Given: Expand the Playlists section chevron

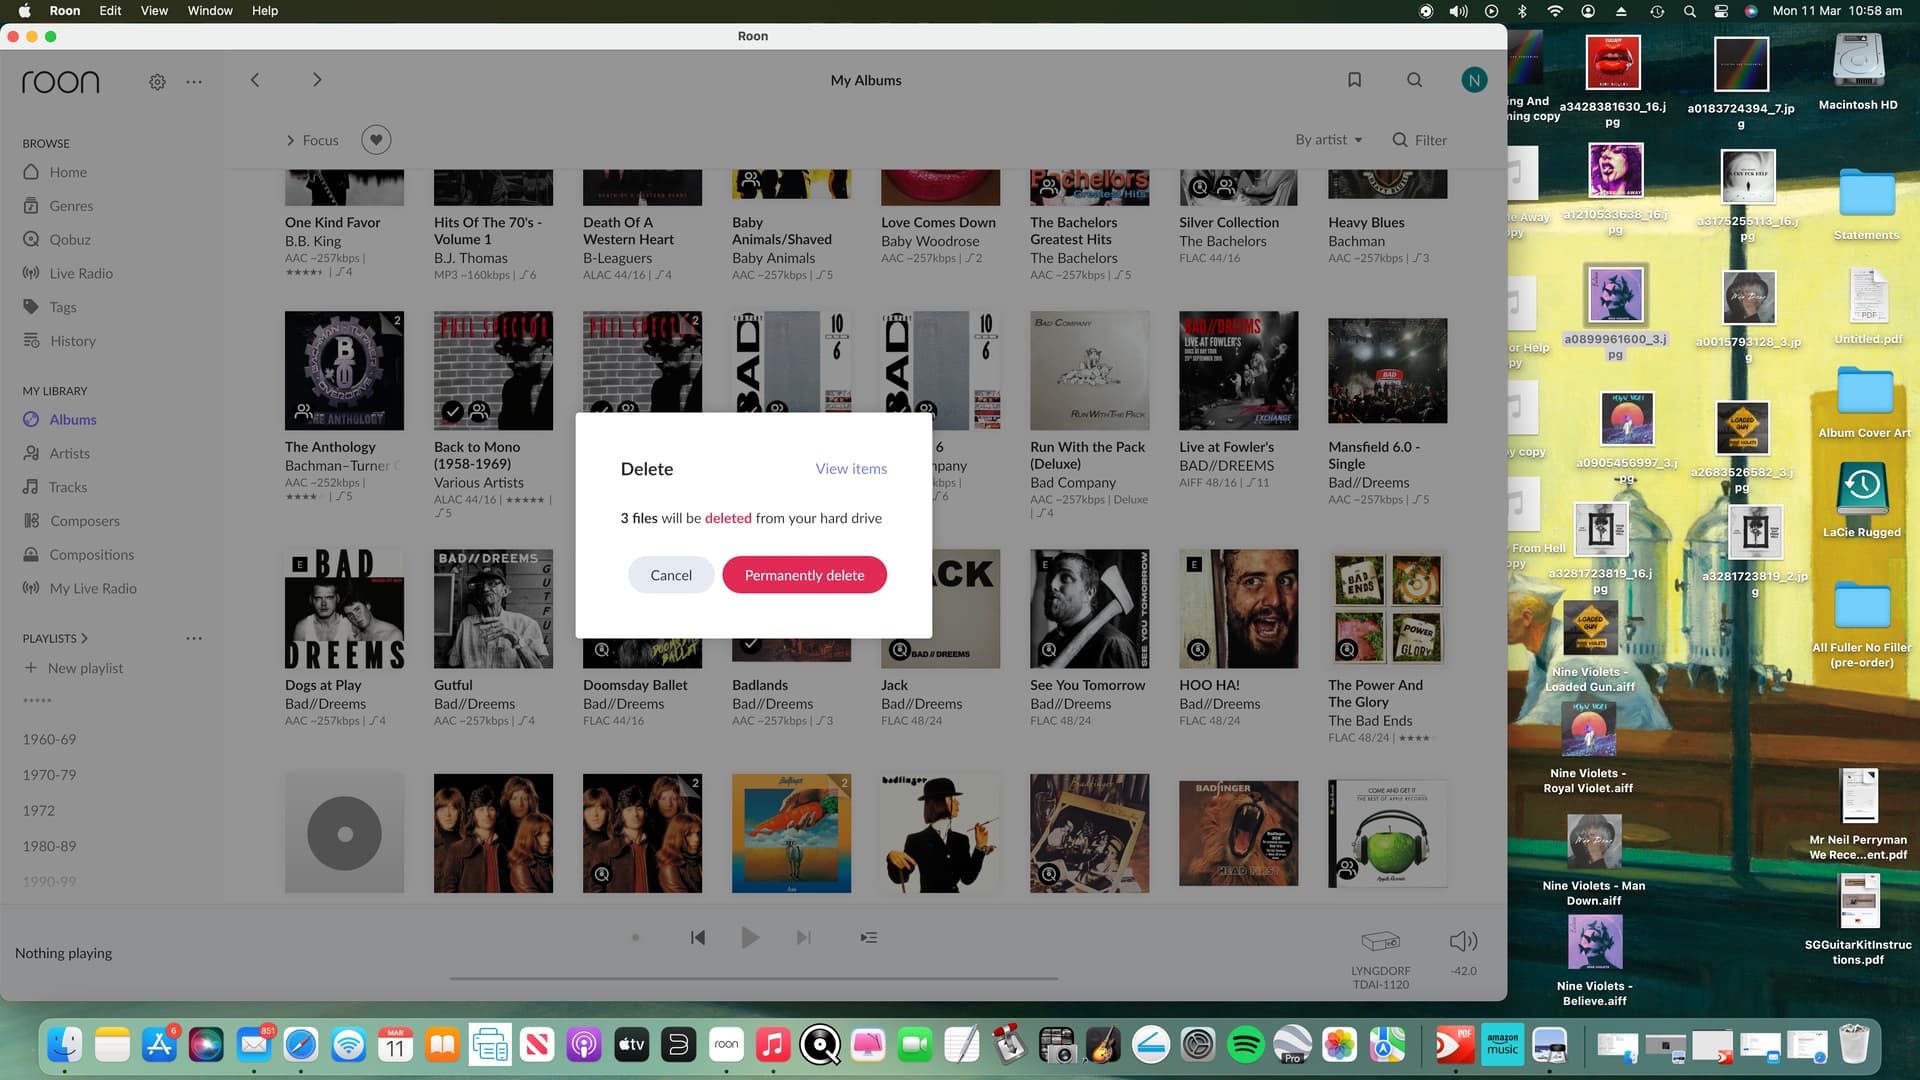Looking at the screenshot, I should [84, 638].
